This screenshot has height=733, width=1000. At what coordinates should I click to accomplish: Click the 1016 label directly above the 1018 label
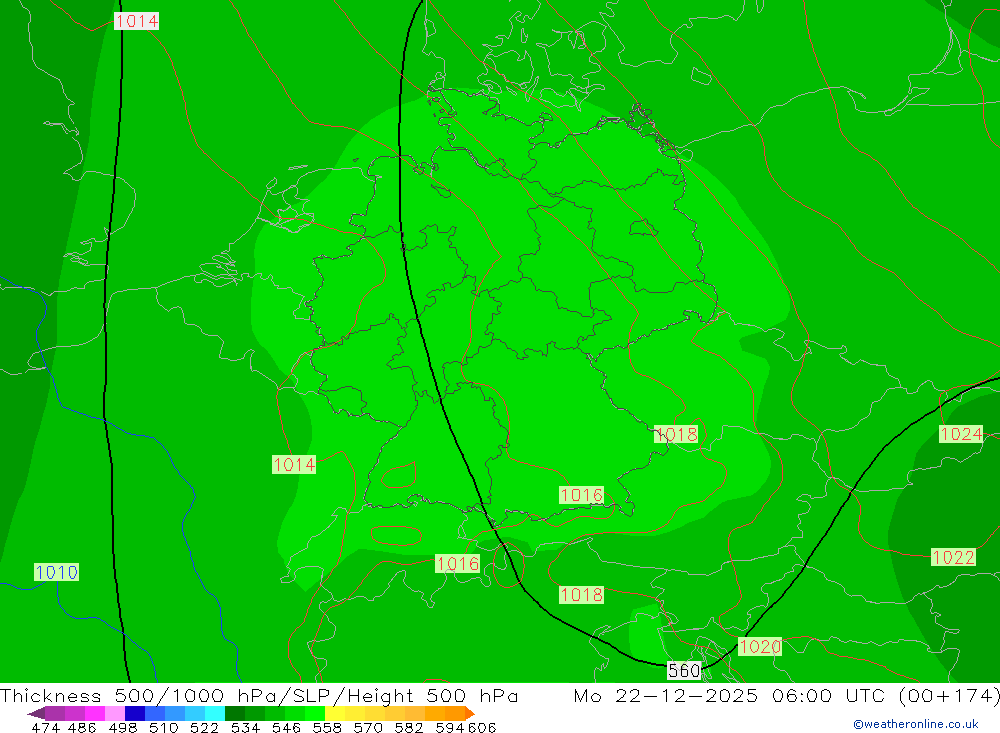581,495
